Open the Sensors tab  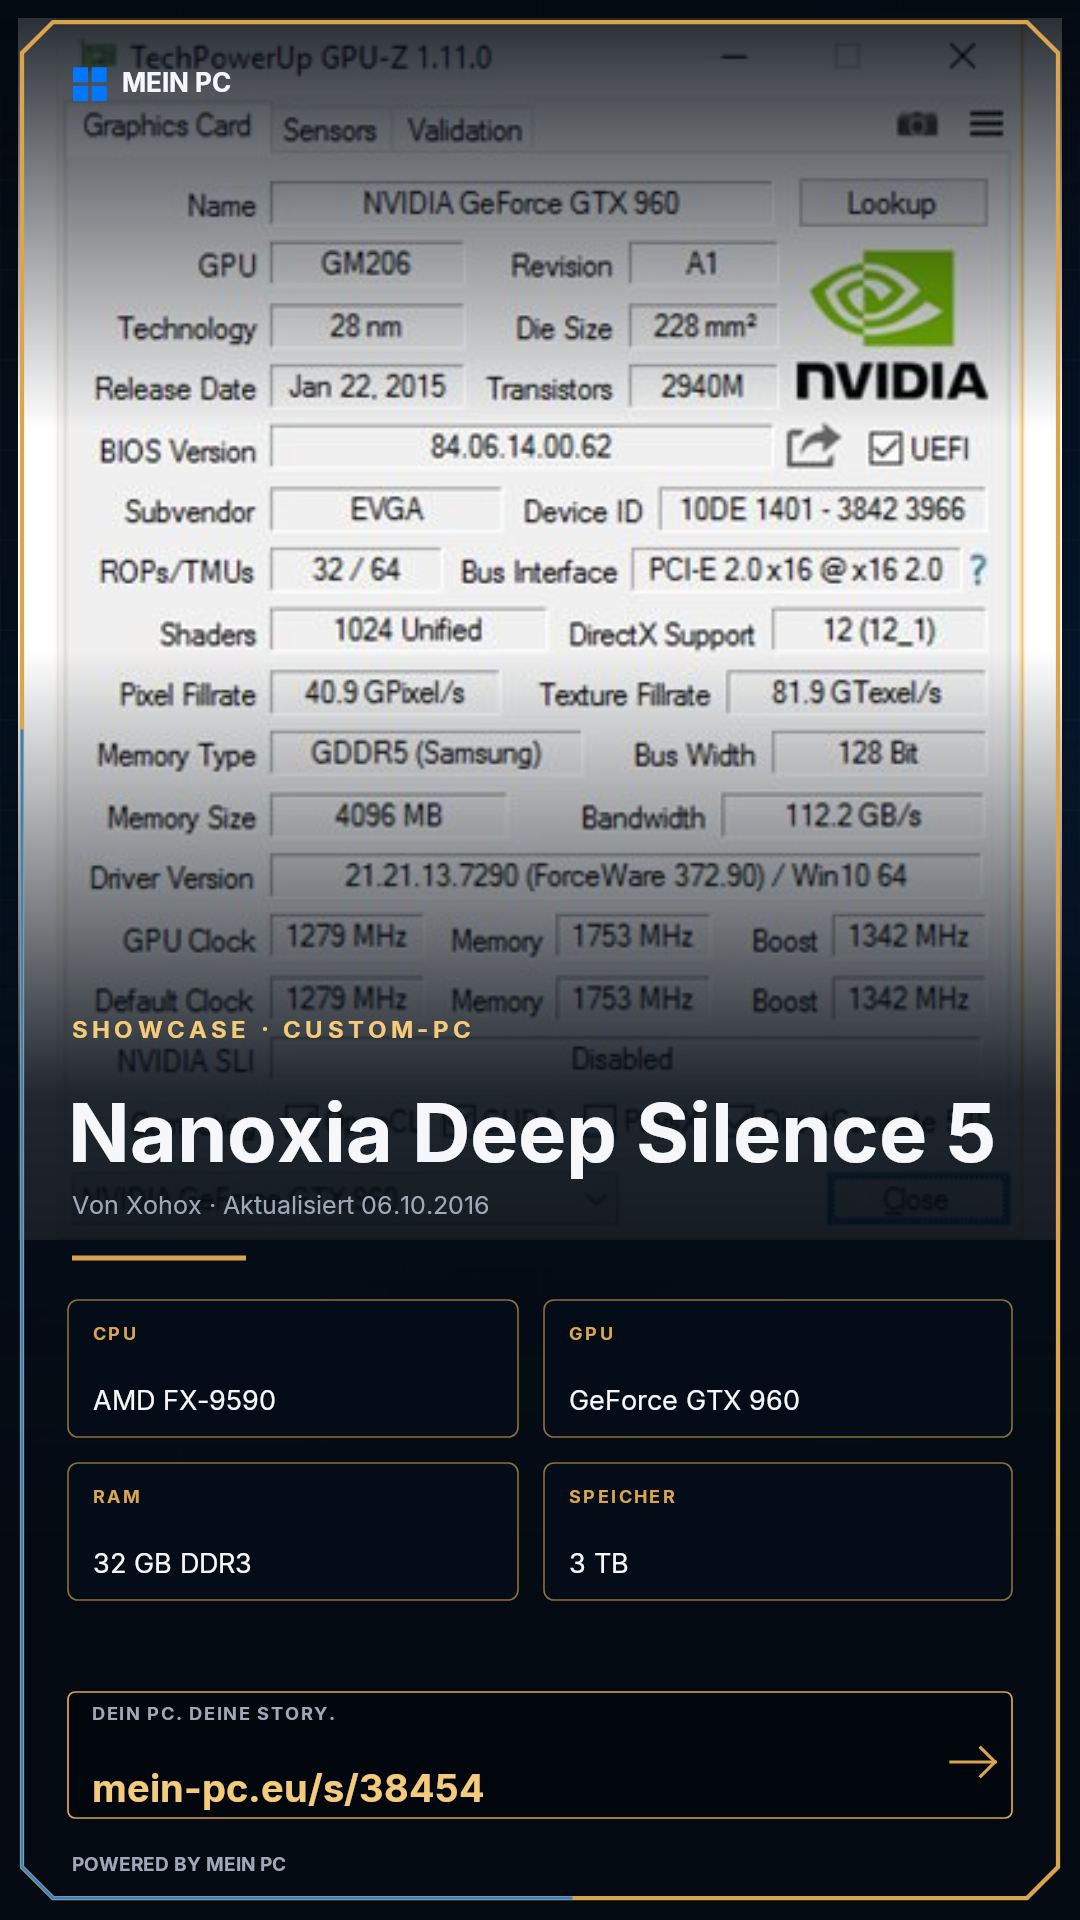coord(329,131)
